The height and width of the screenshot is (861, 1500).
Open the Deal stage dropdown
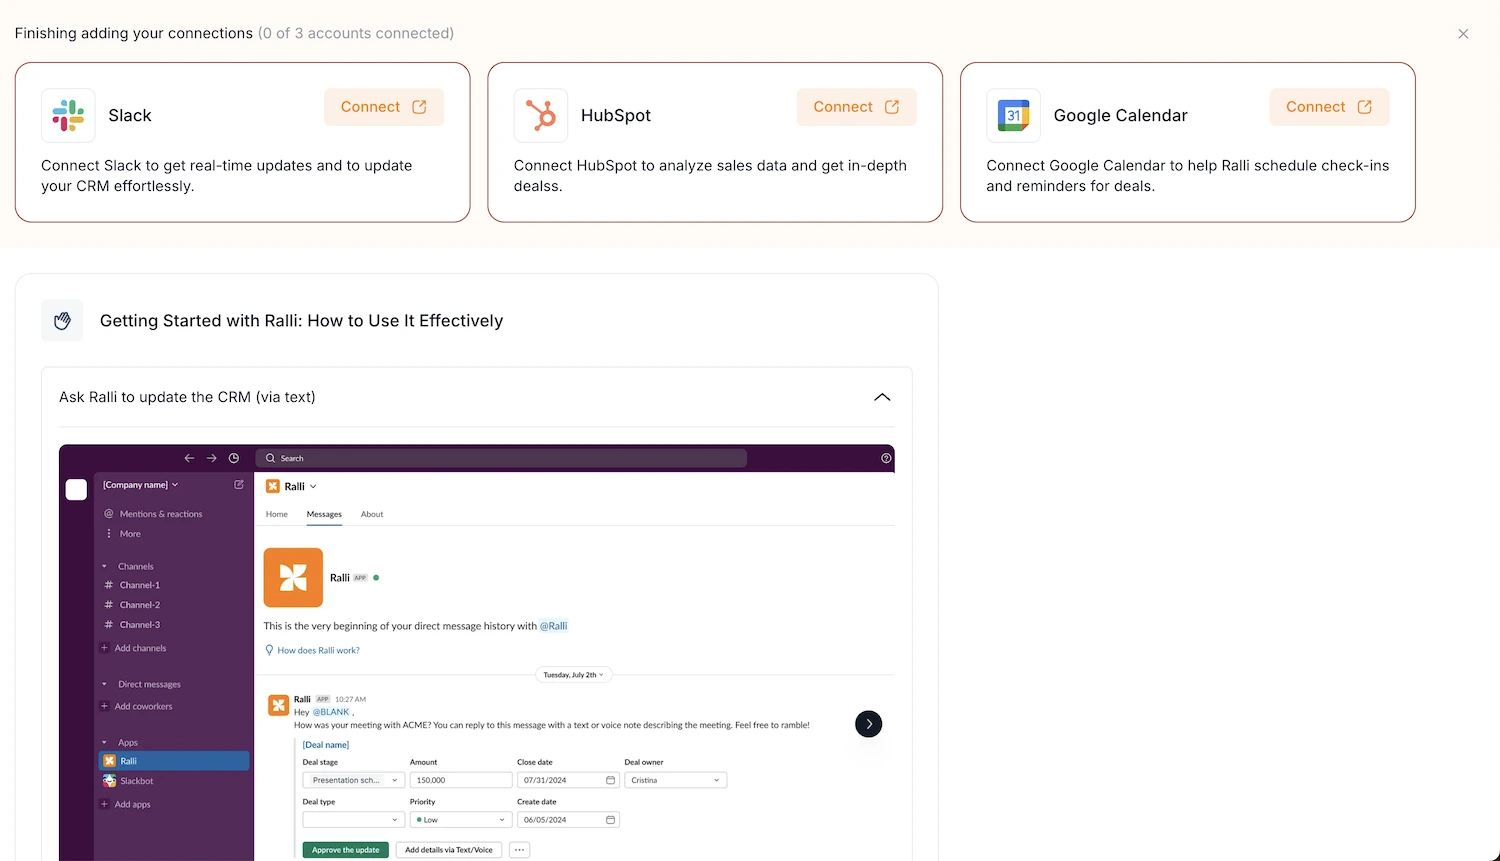pyautogui.click(x=352, y=780)
